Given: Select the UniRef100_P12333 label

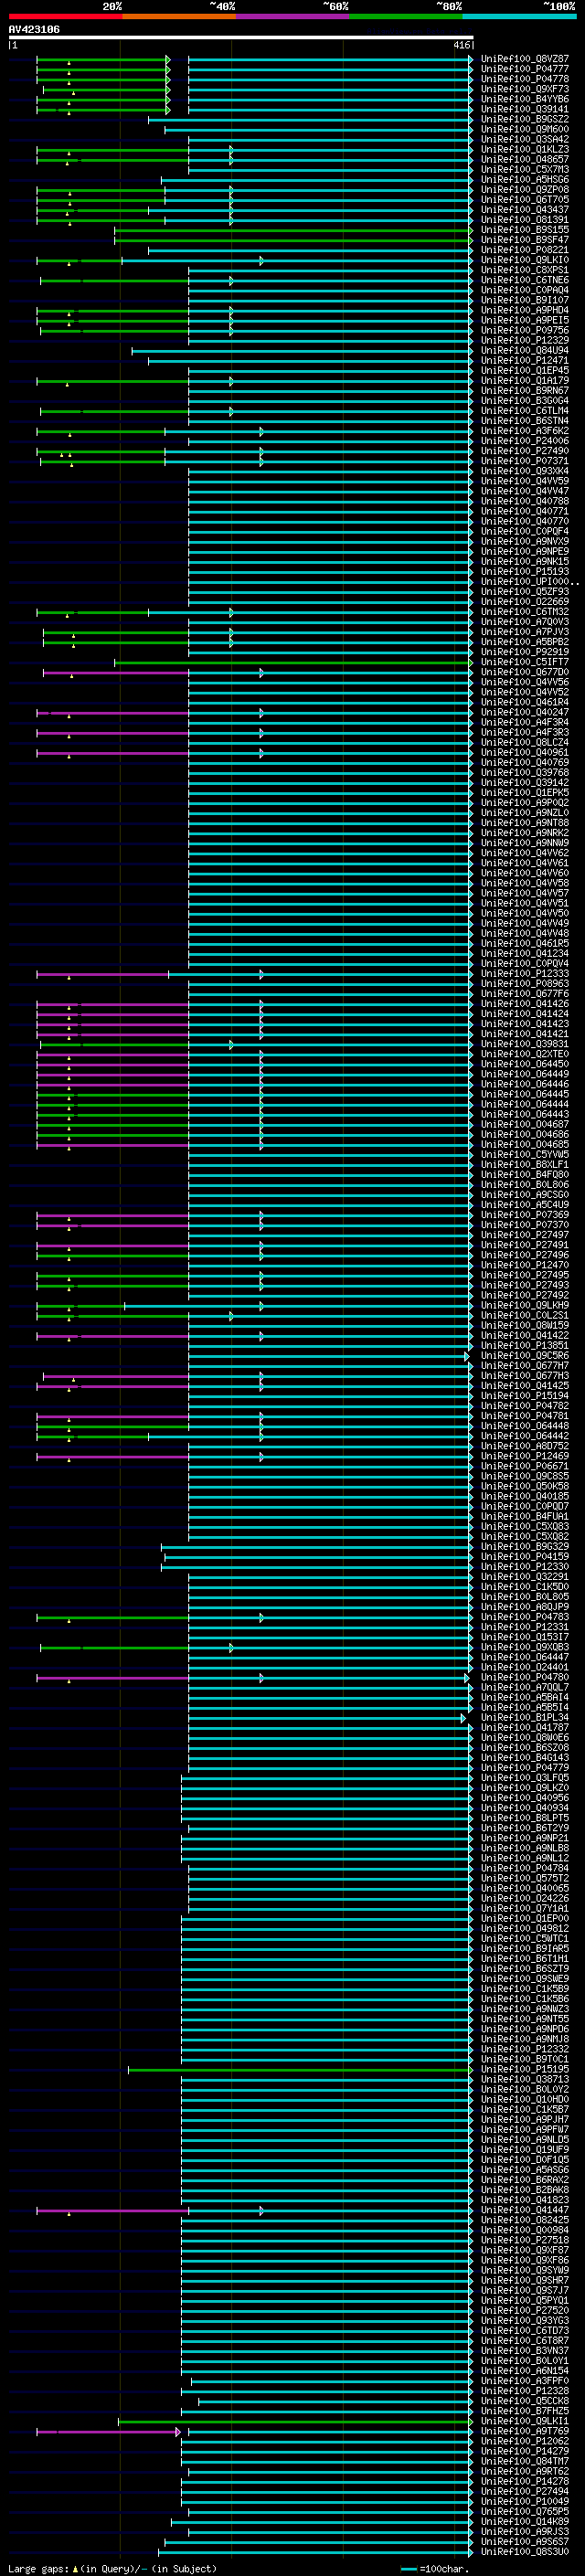Looking at the screenshot, I should [524, 974].
